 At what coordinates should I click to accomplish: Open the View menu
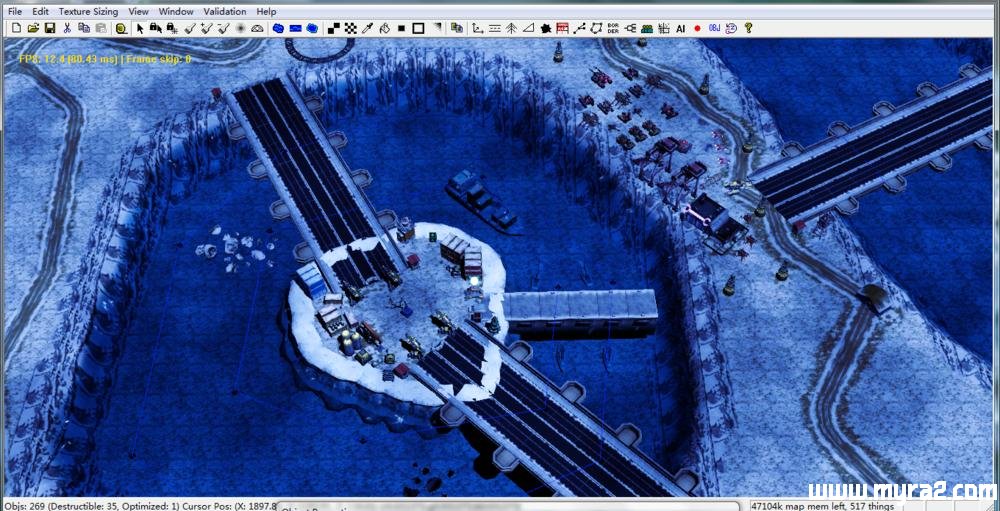138,11
